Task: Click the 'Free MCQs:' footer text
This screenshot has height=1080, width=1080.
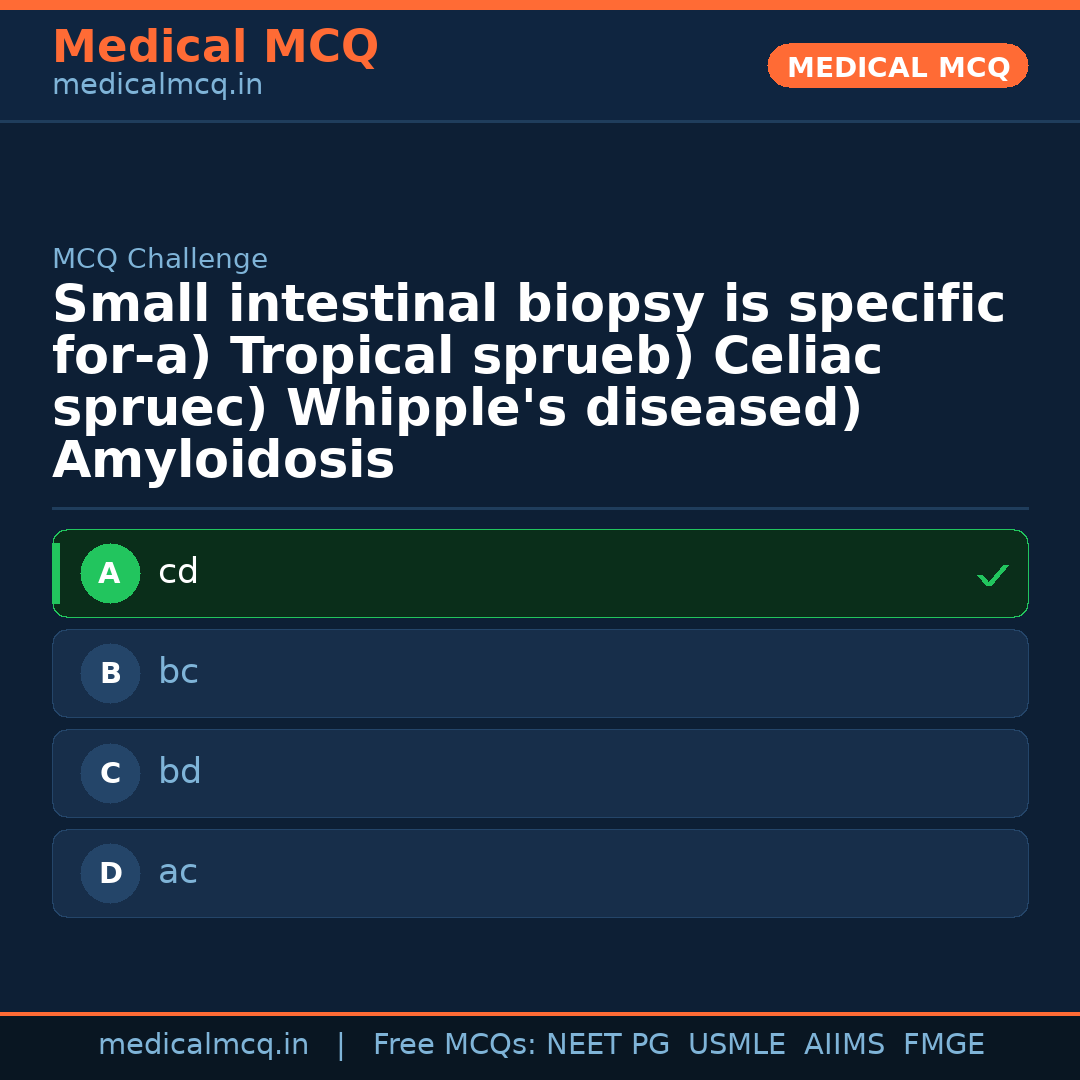Action: tap(455, 1045)
